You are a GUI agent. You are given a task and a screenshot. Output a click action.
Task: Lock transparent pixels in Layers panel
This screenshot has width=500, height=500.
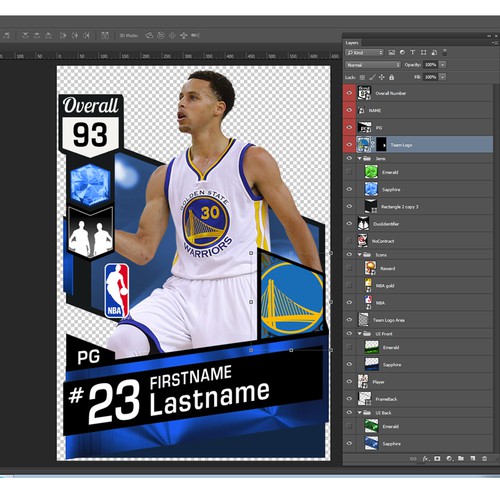tap(362, 77)
